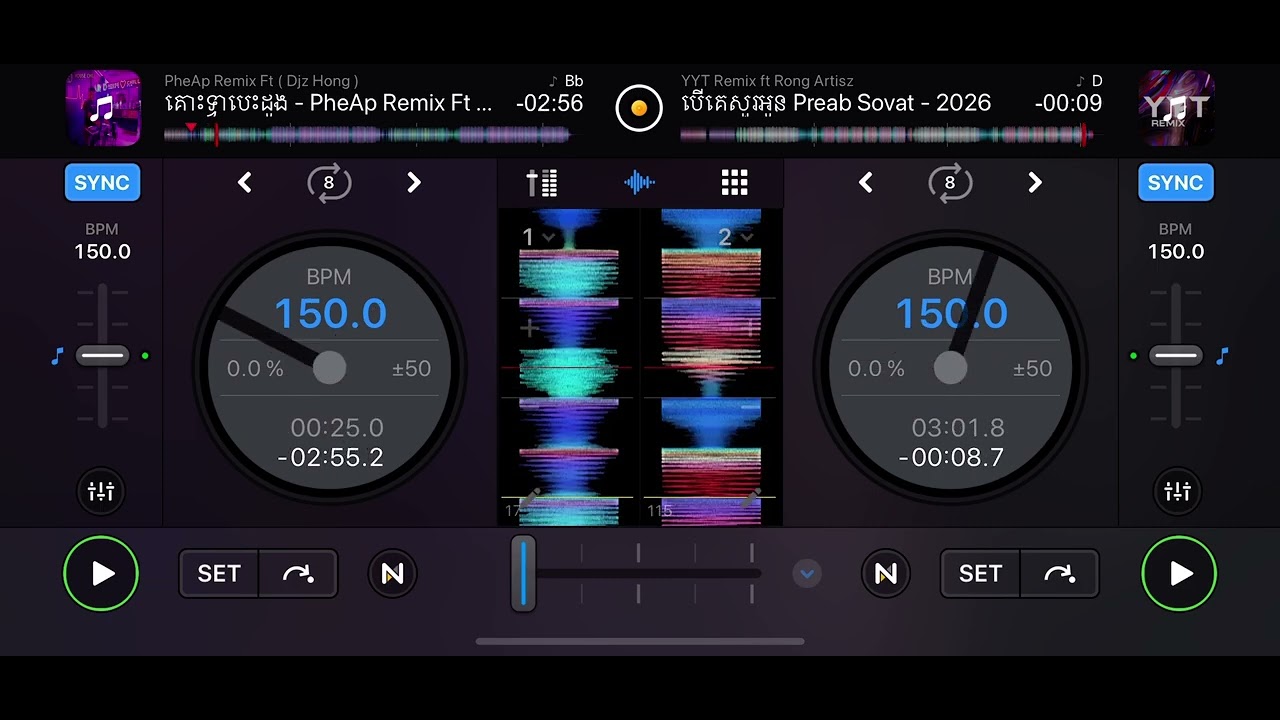Halve the loop length on right deck
This screenshot has height=720, width=1280.
(x=866, y=183)
